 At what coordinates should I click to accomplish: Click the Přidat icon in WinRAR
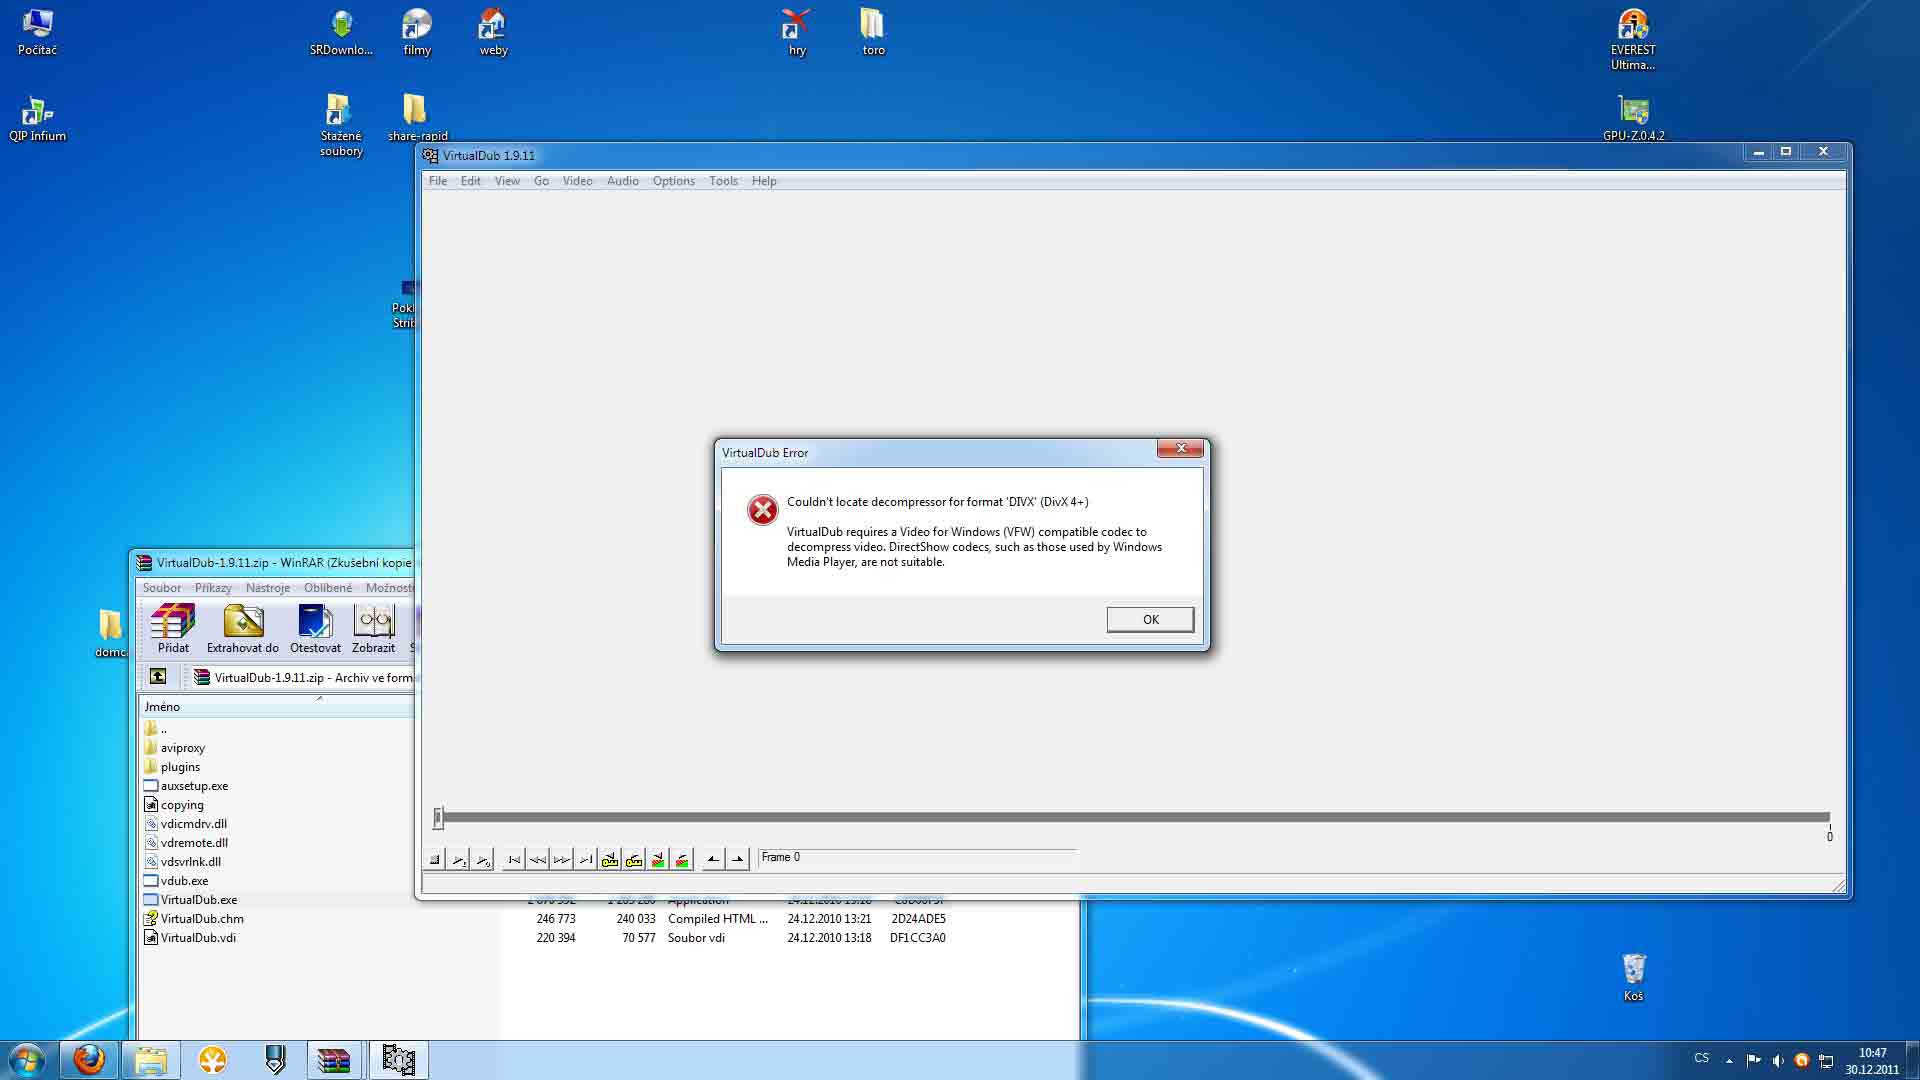click(x=173, y=629)
